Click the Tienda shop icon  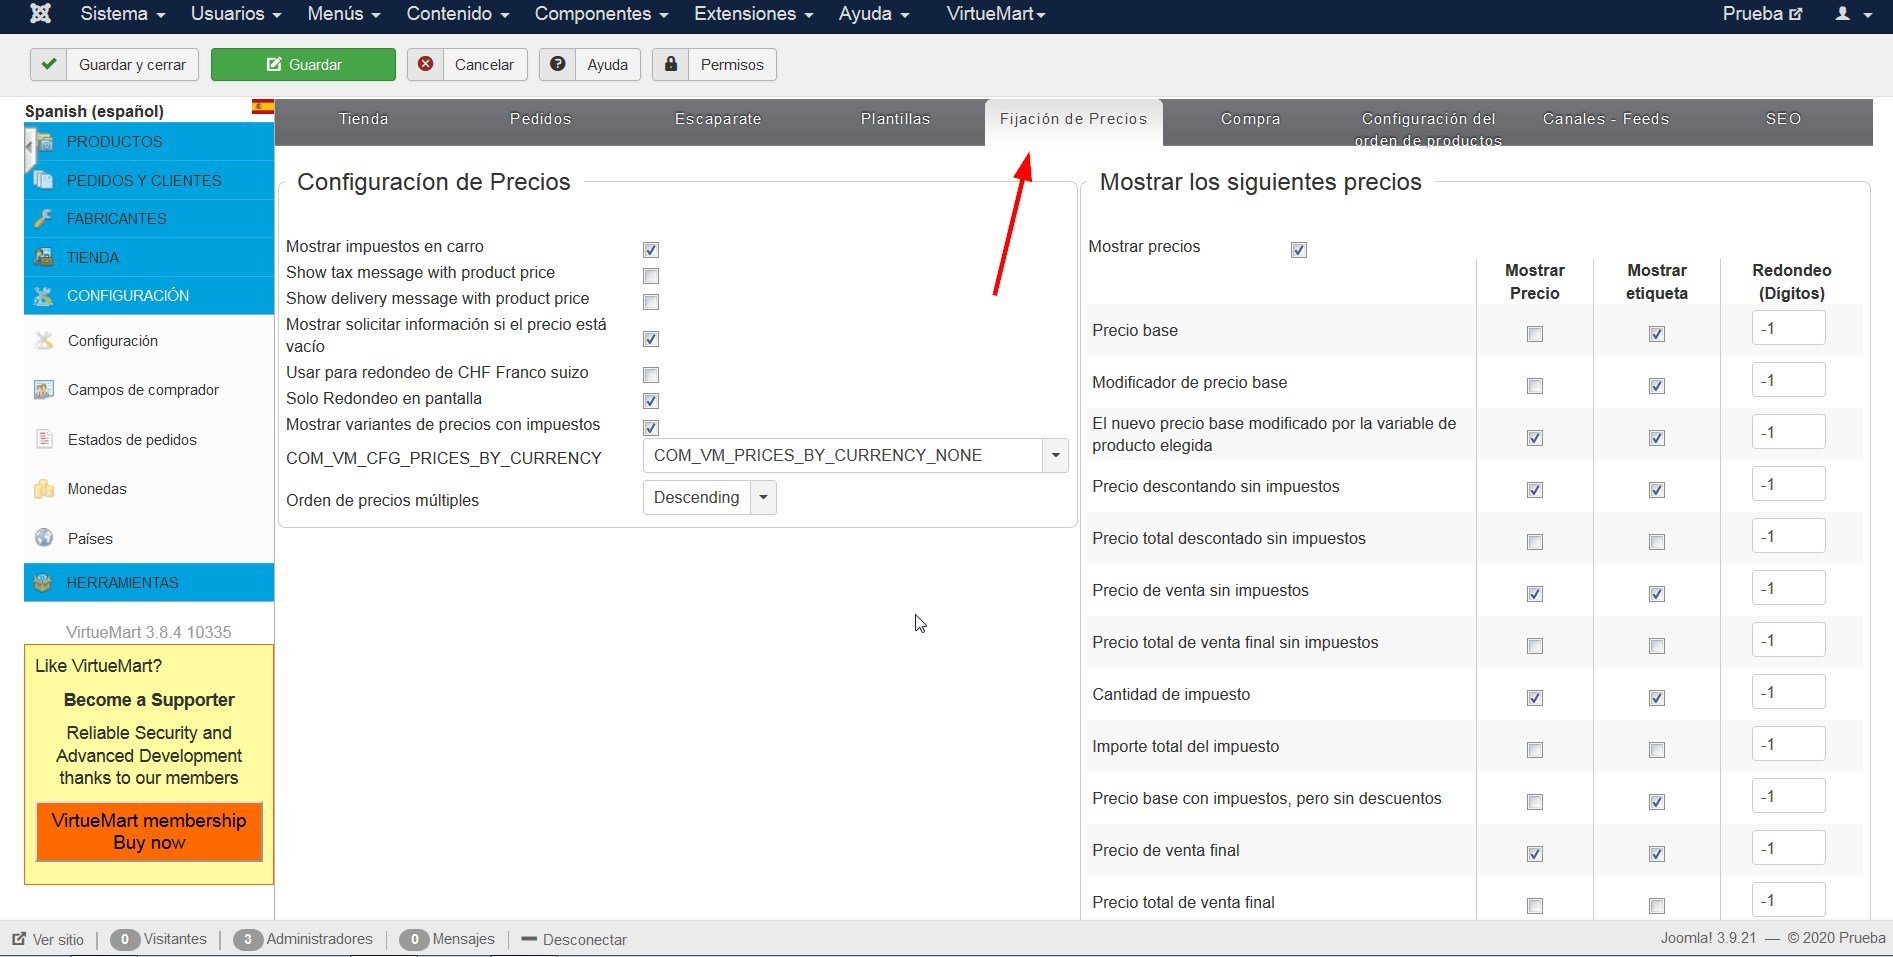click(43, 257)
